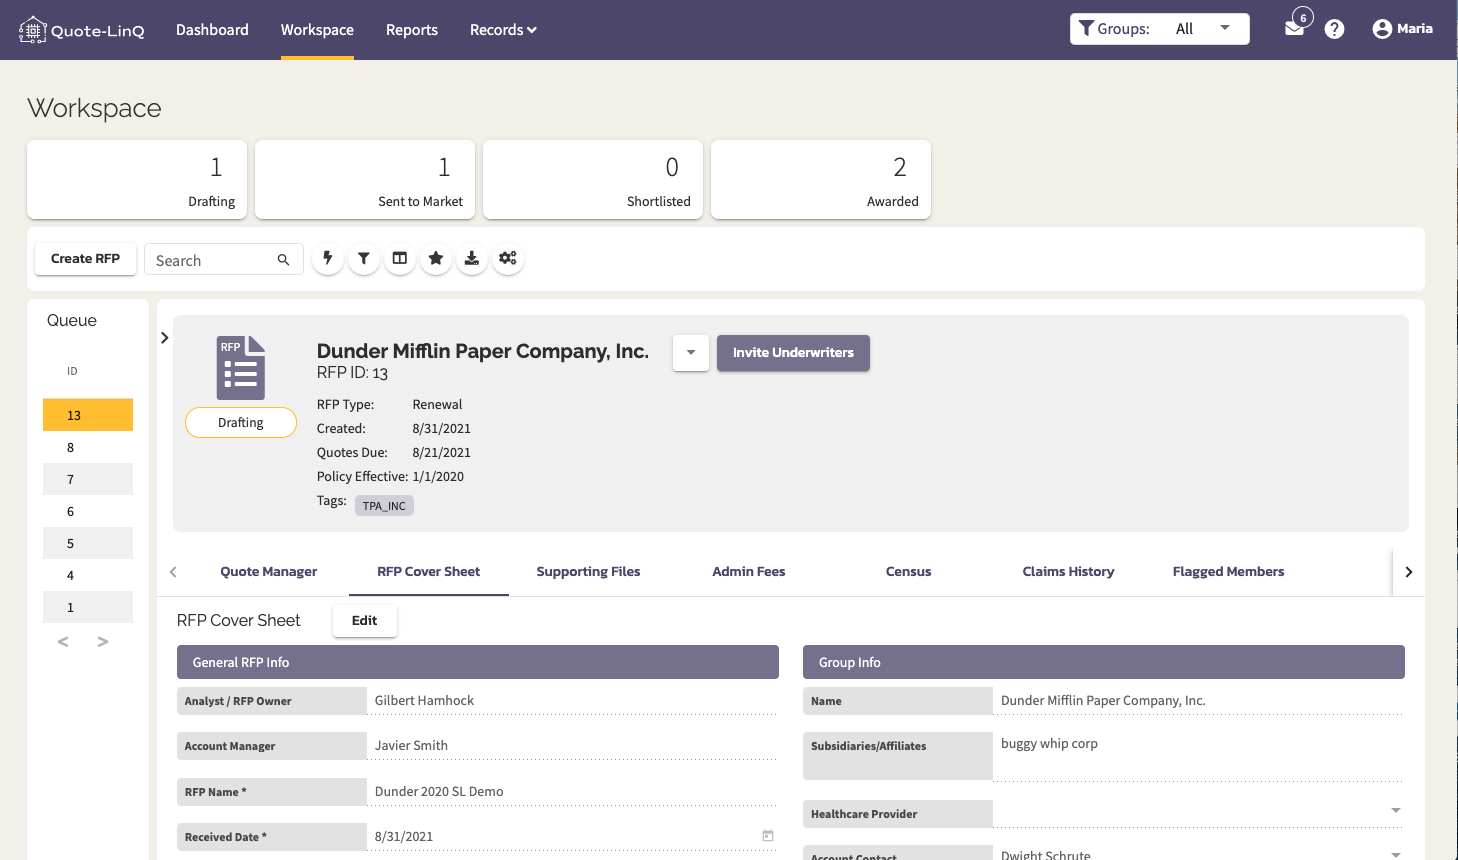Switch to the Quote Manager tab
1458x860 pixels.
click(x=269, y=572)
